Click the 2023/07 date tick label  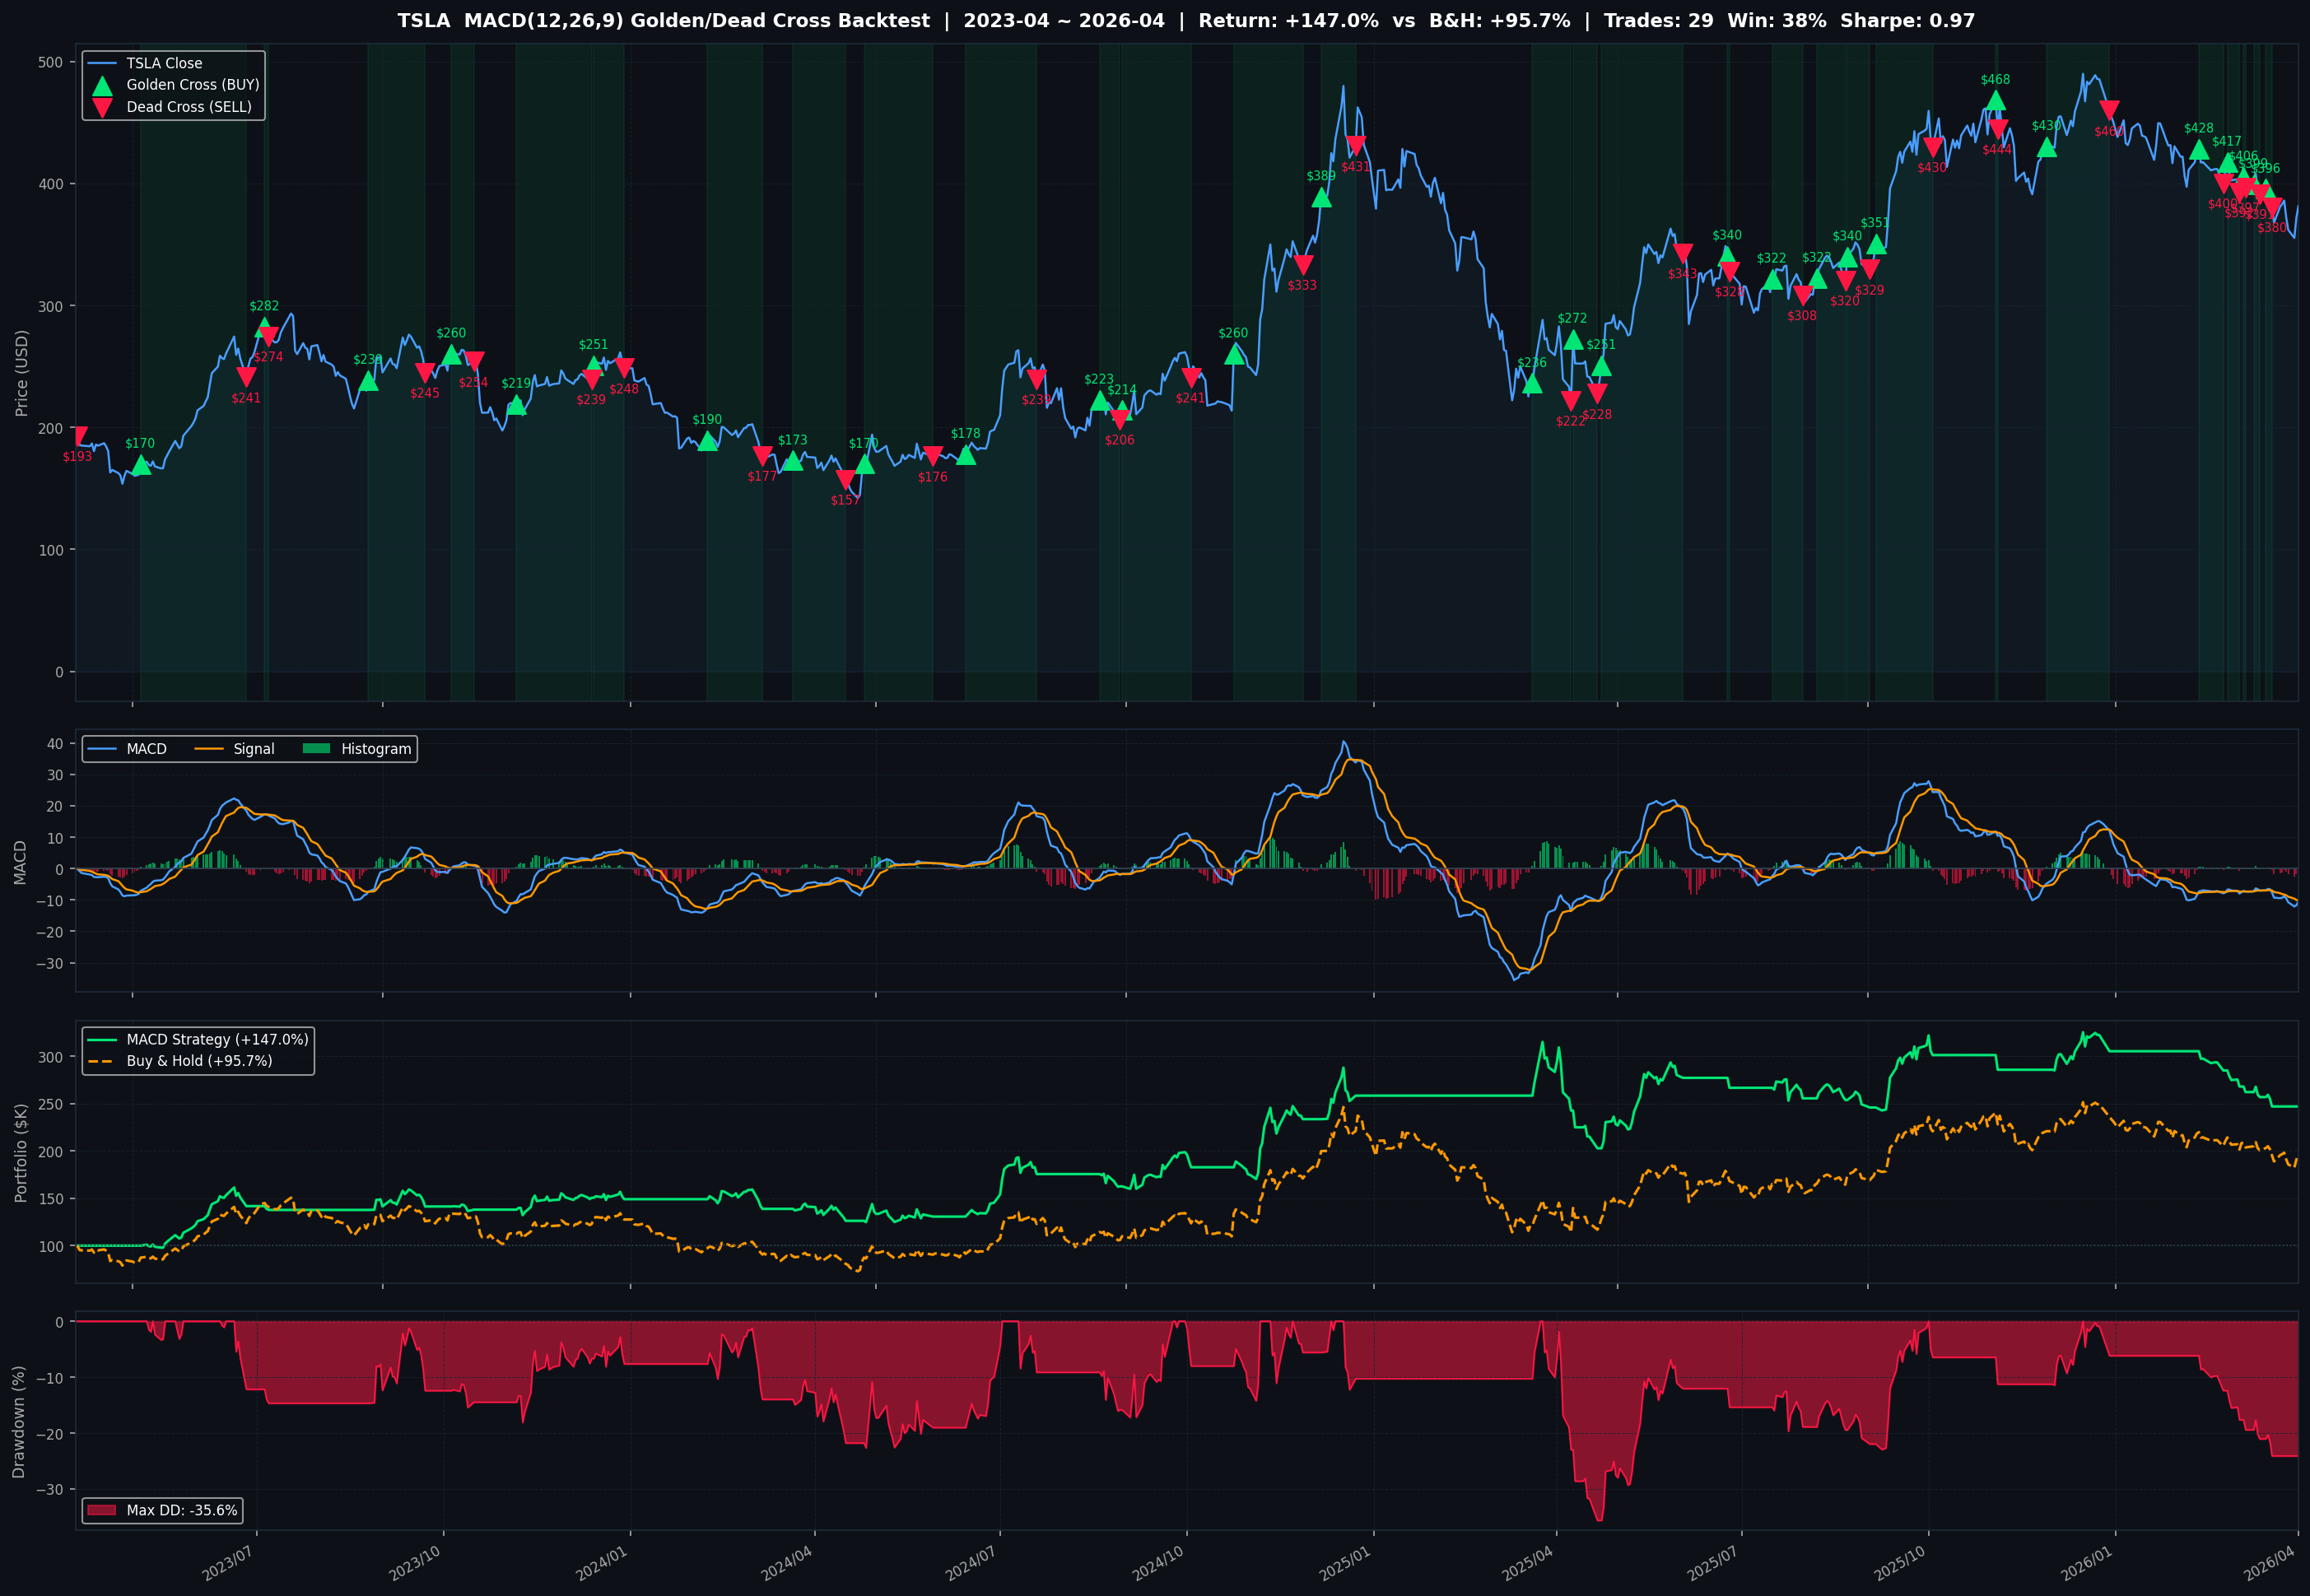tap(228, 1564)
